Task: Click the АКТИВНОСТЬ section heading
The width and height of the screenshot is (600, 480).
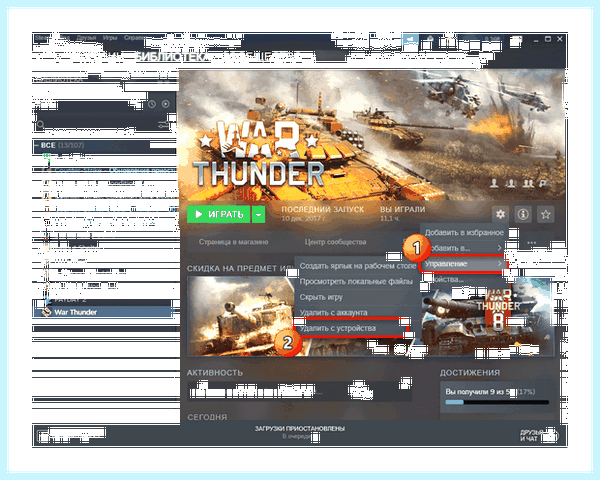Action: pyautogui.click(x=215, y=372)
